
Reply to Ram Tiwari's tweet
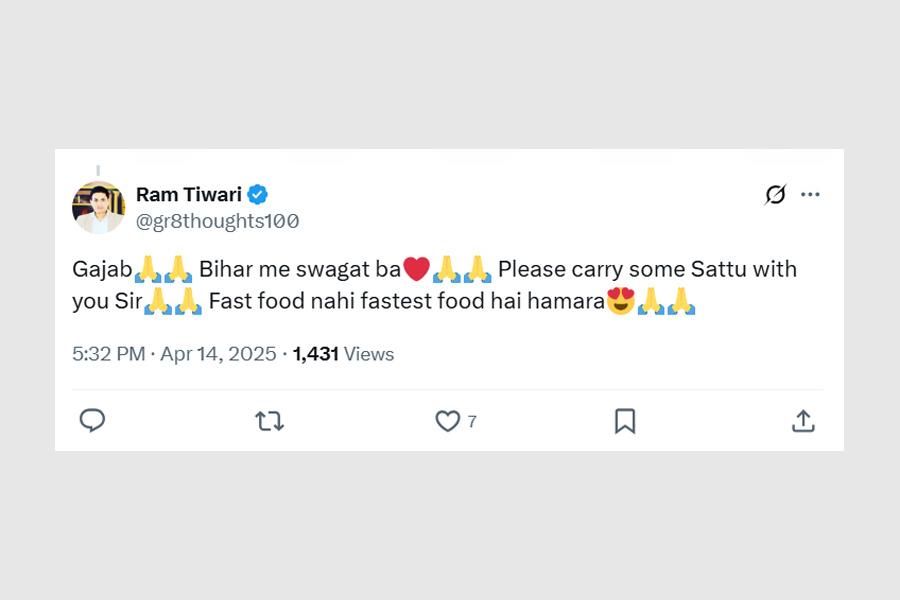[x=92, y=421]
